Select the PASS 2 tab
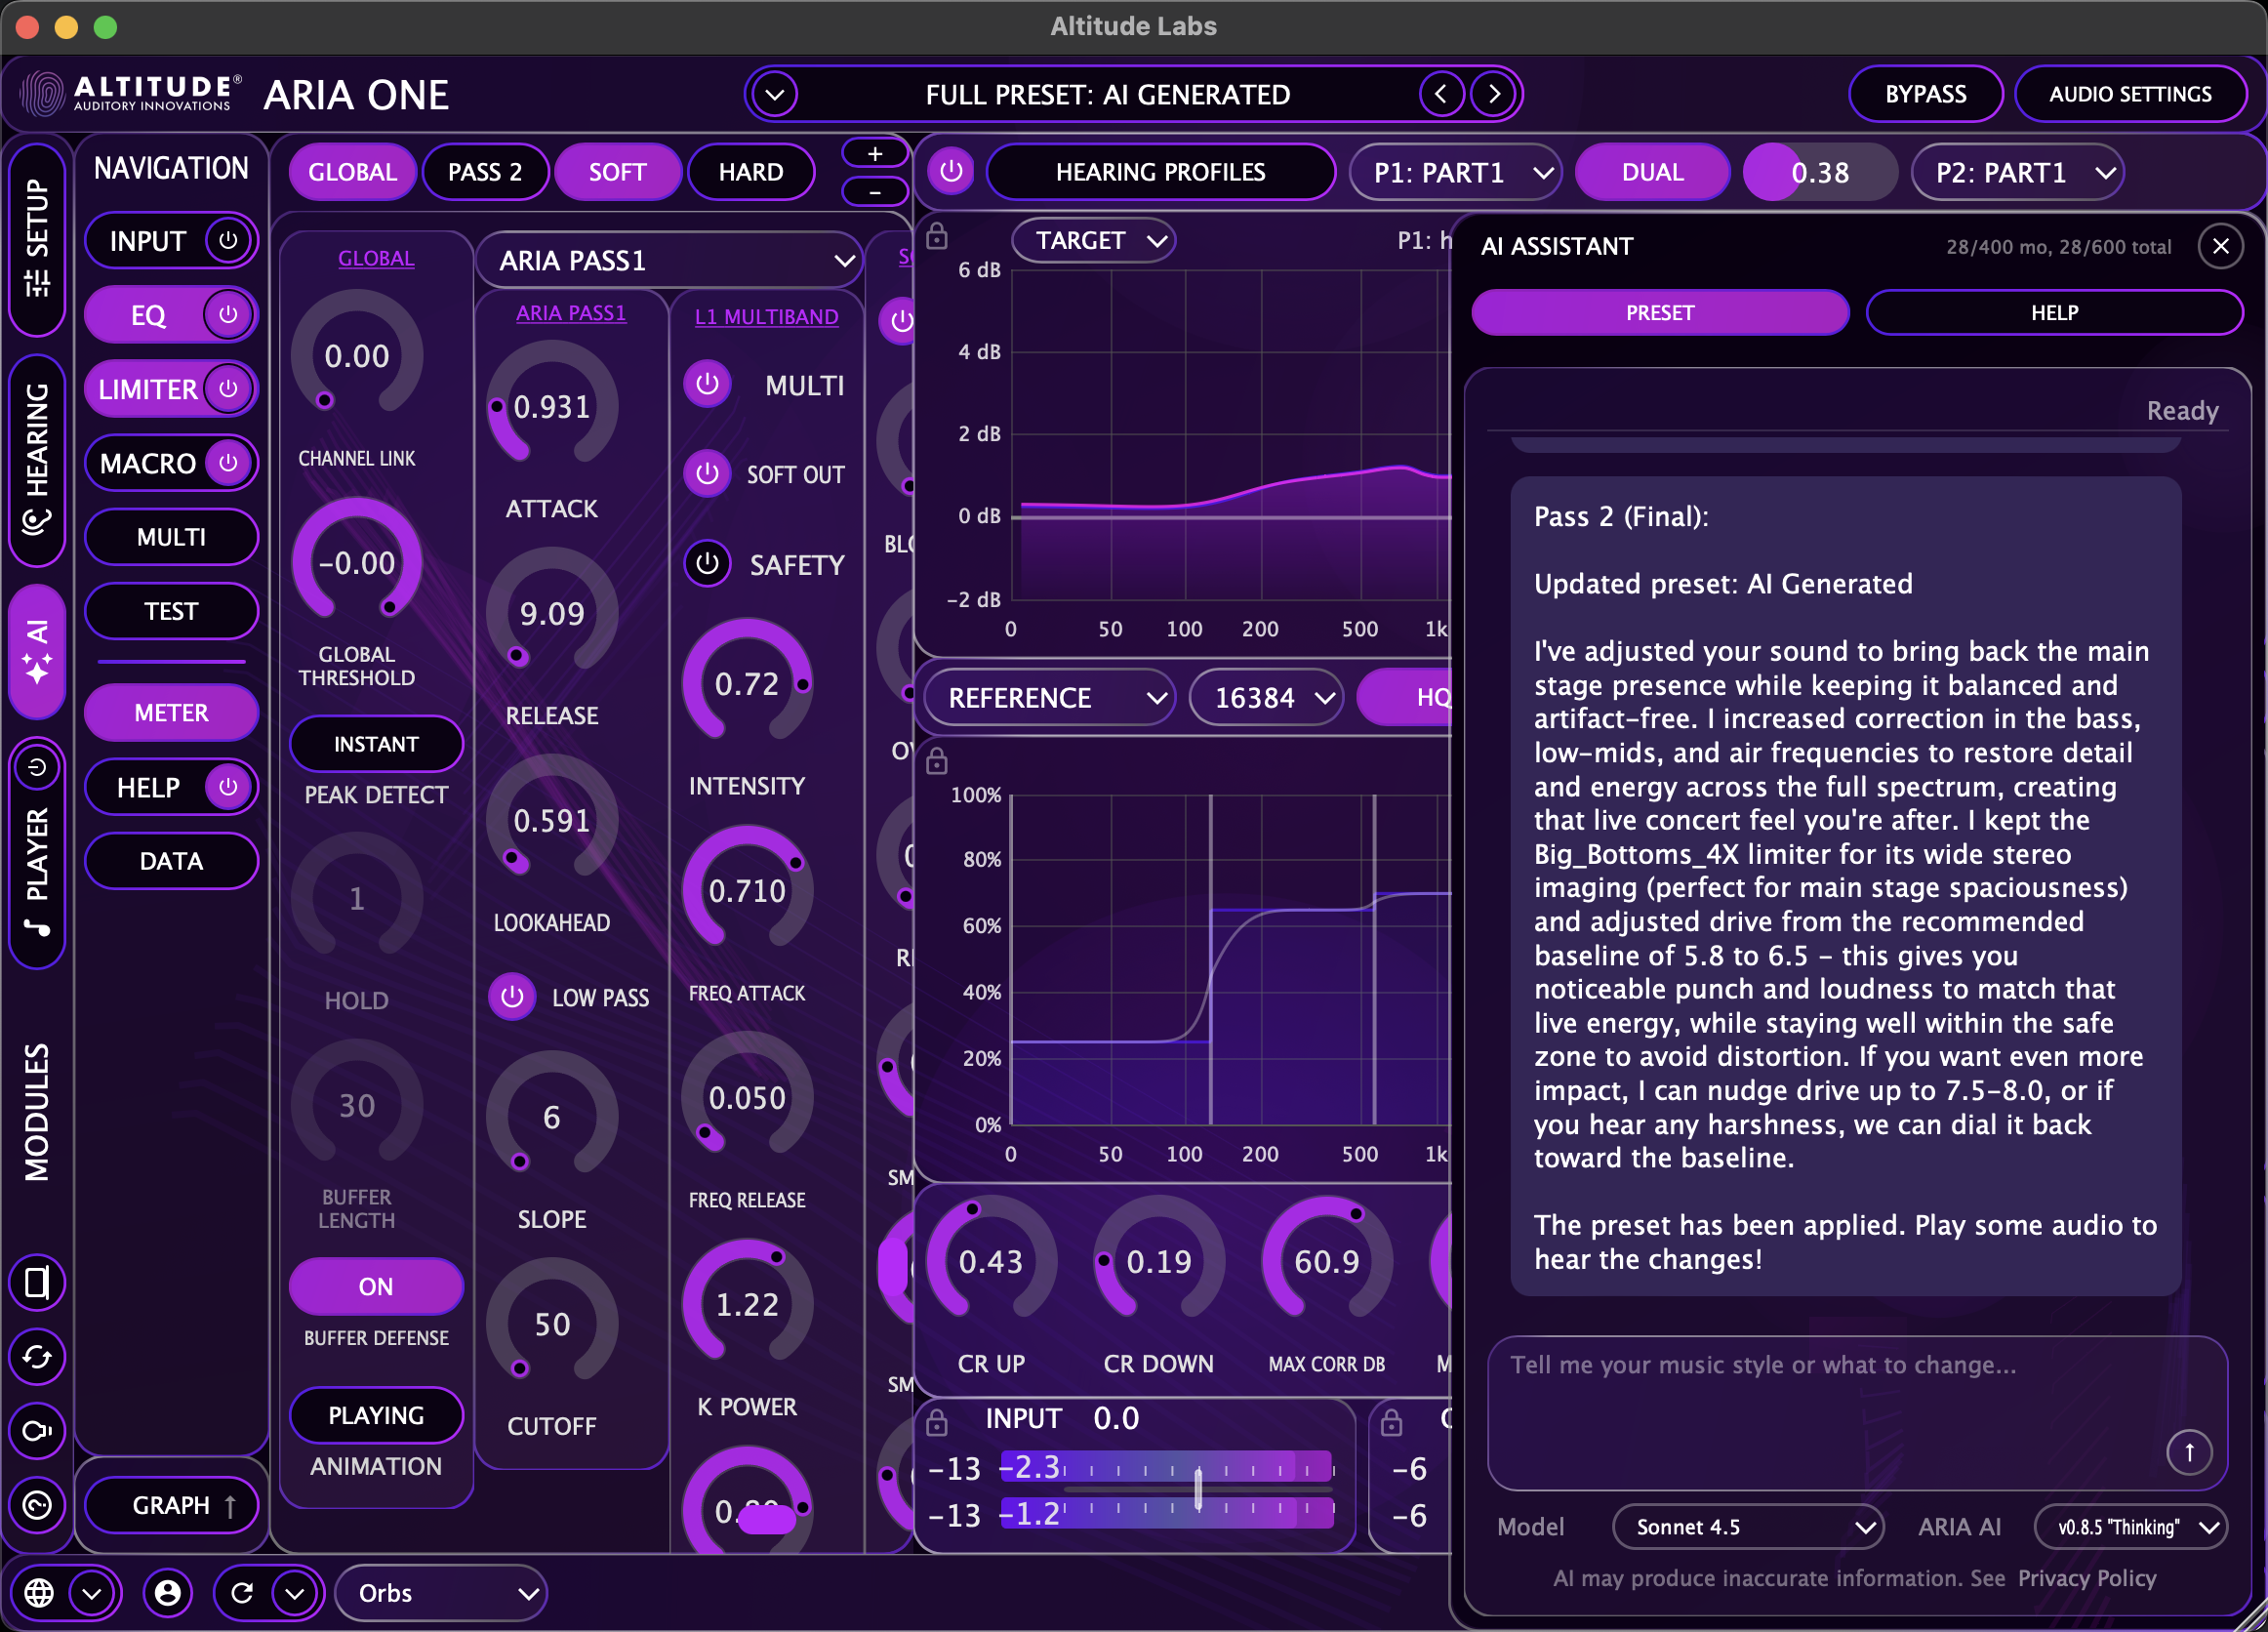2268x1632 pixels. [485, 172]
